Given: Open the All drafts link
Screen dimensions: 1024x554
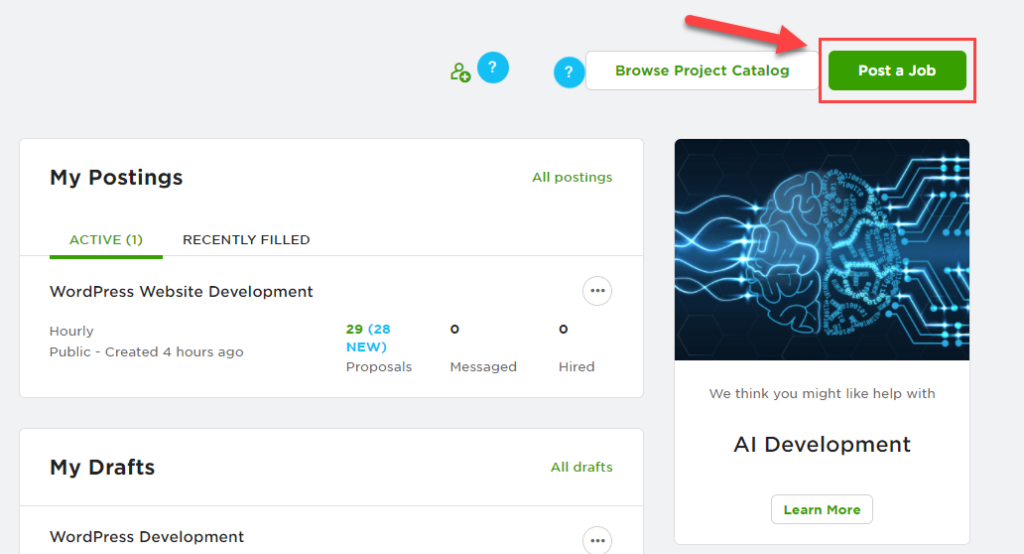Looking at the screenshot, I should [x=581, y=467].
